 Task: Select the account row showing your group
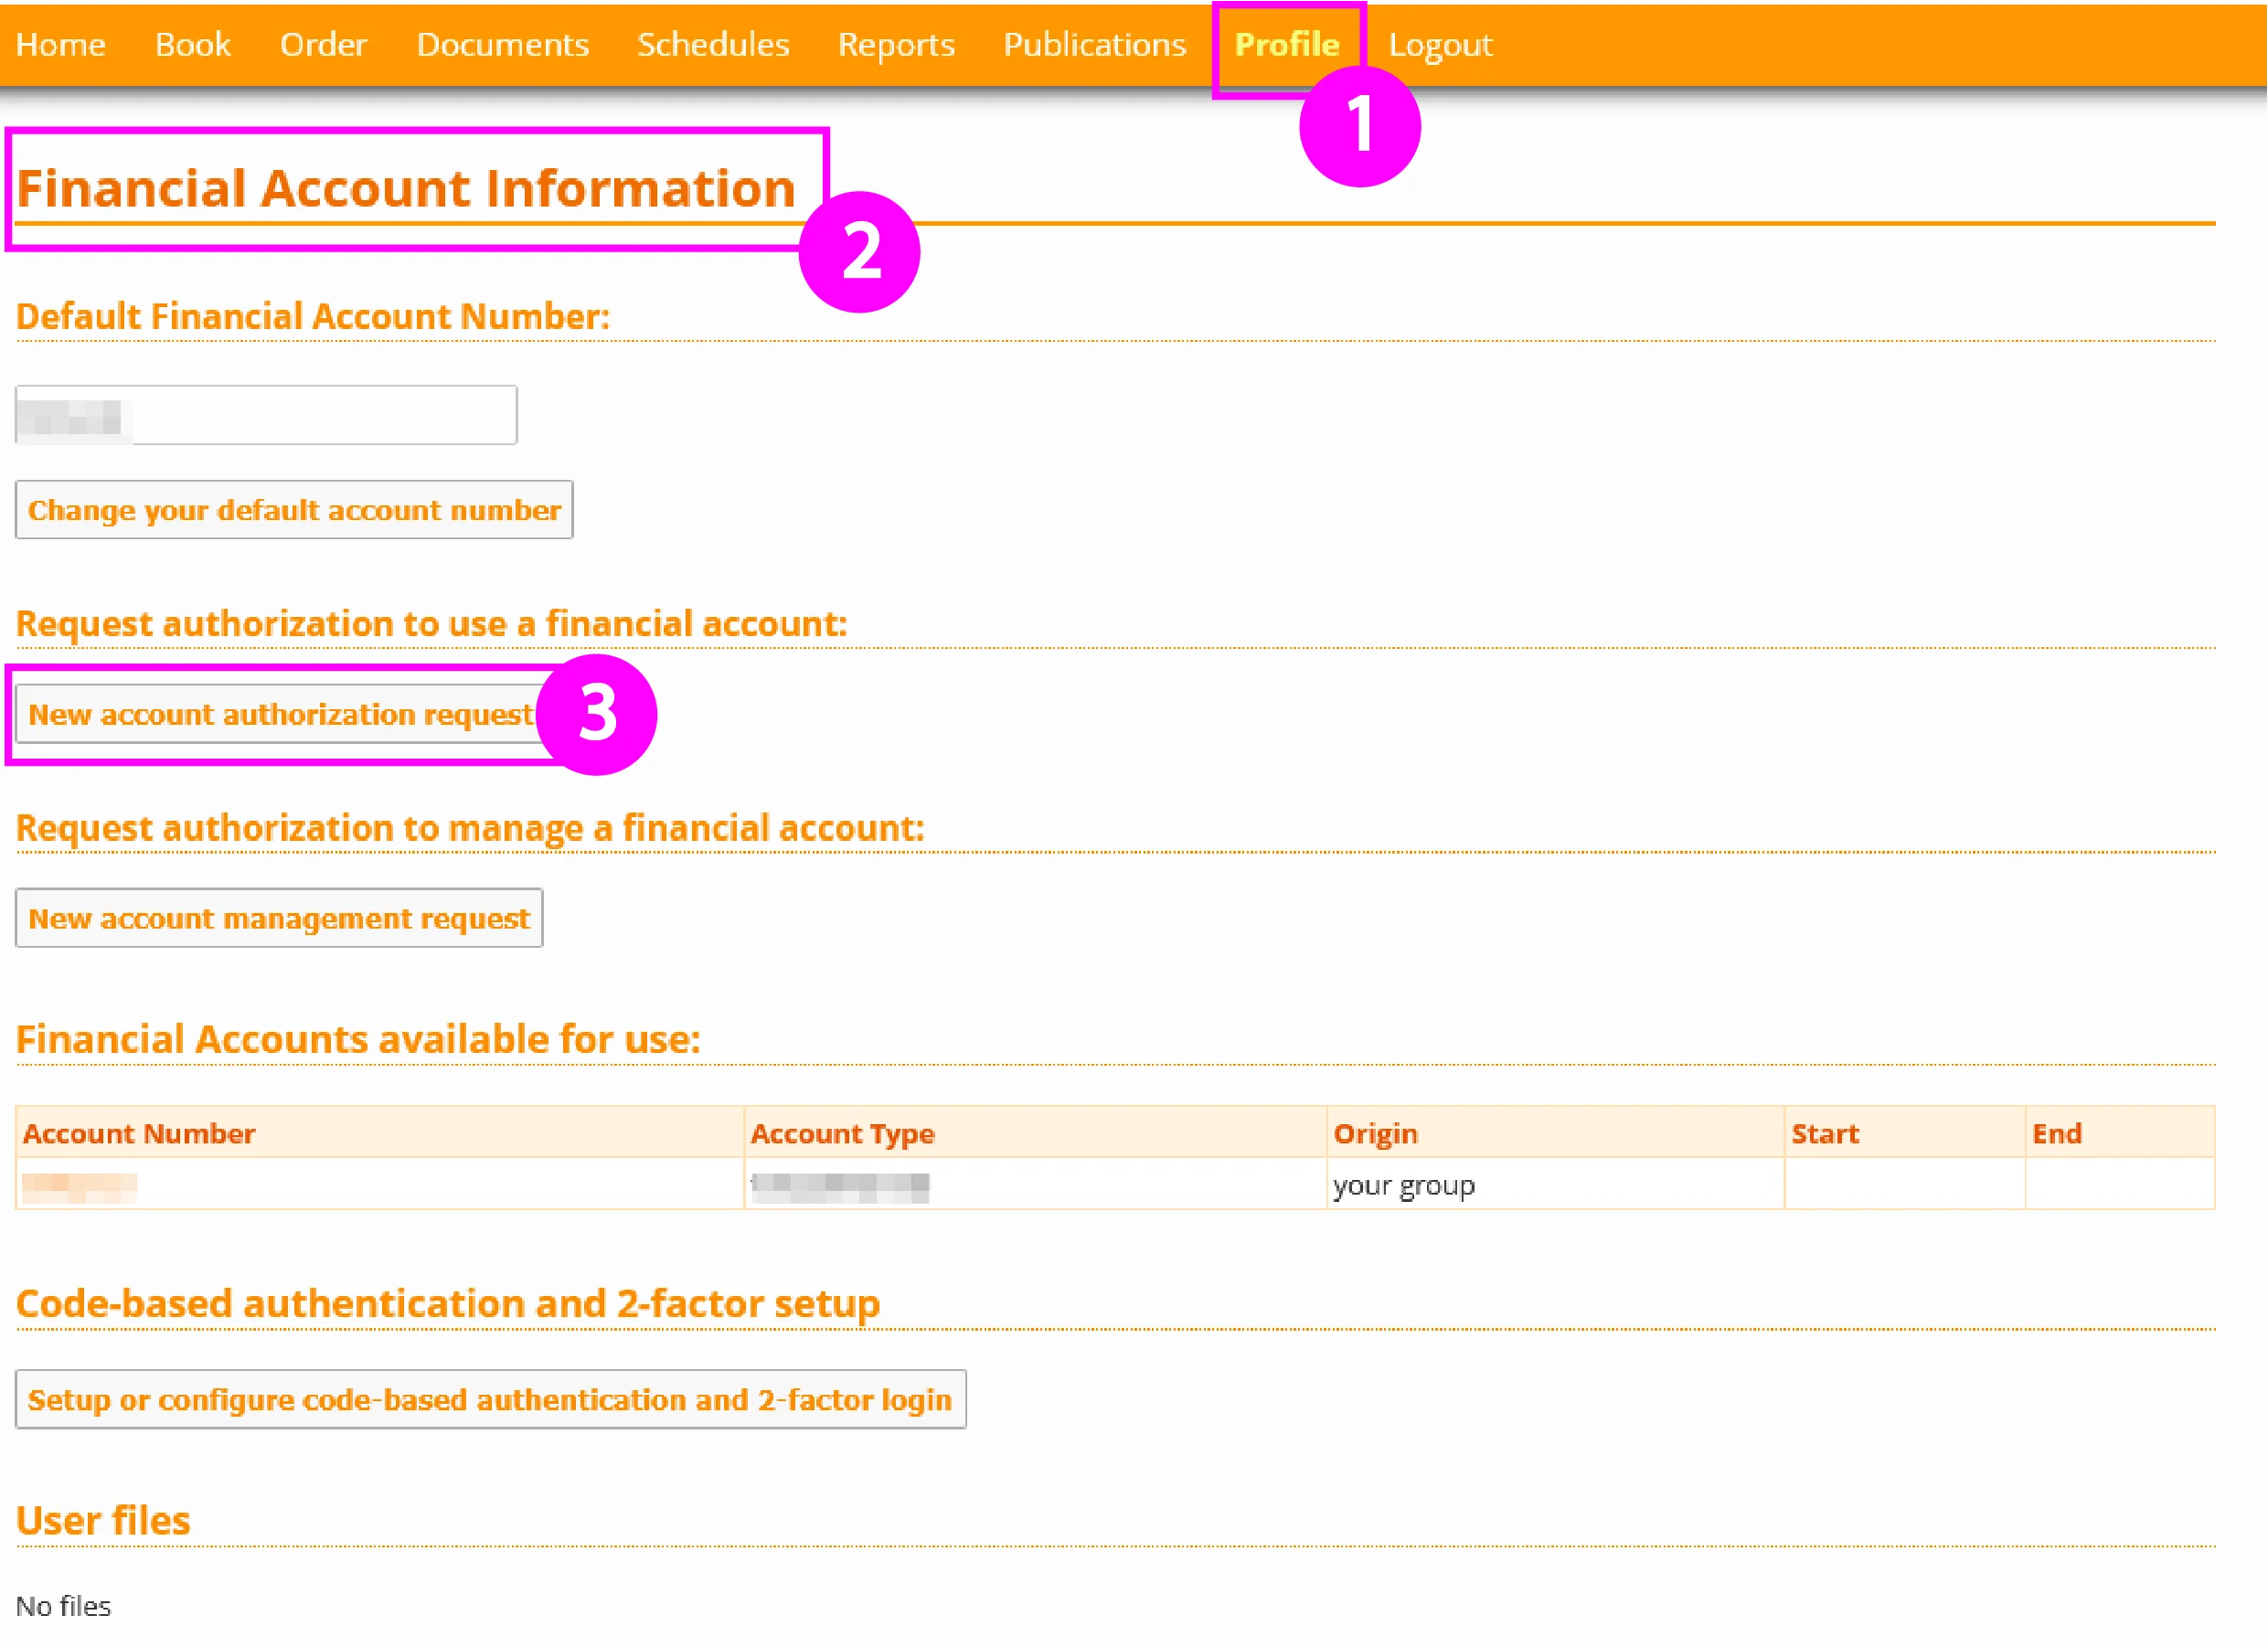(1404, 1185)
